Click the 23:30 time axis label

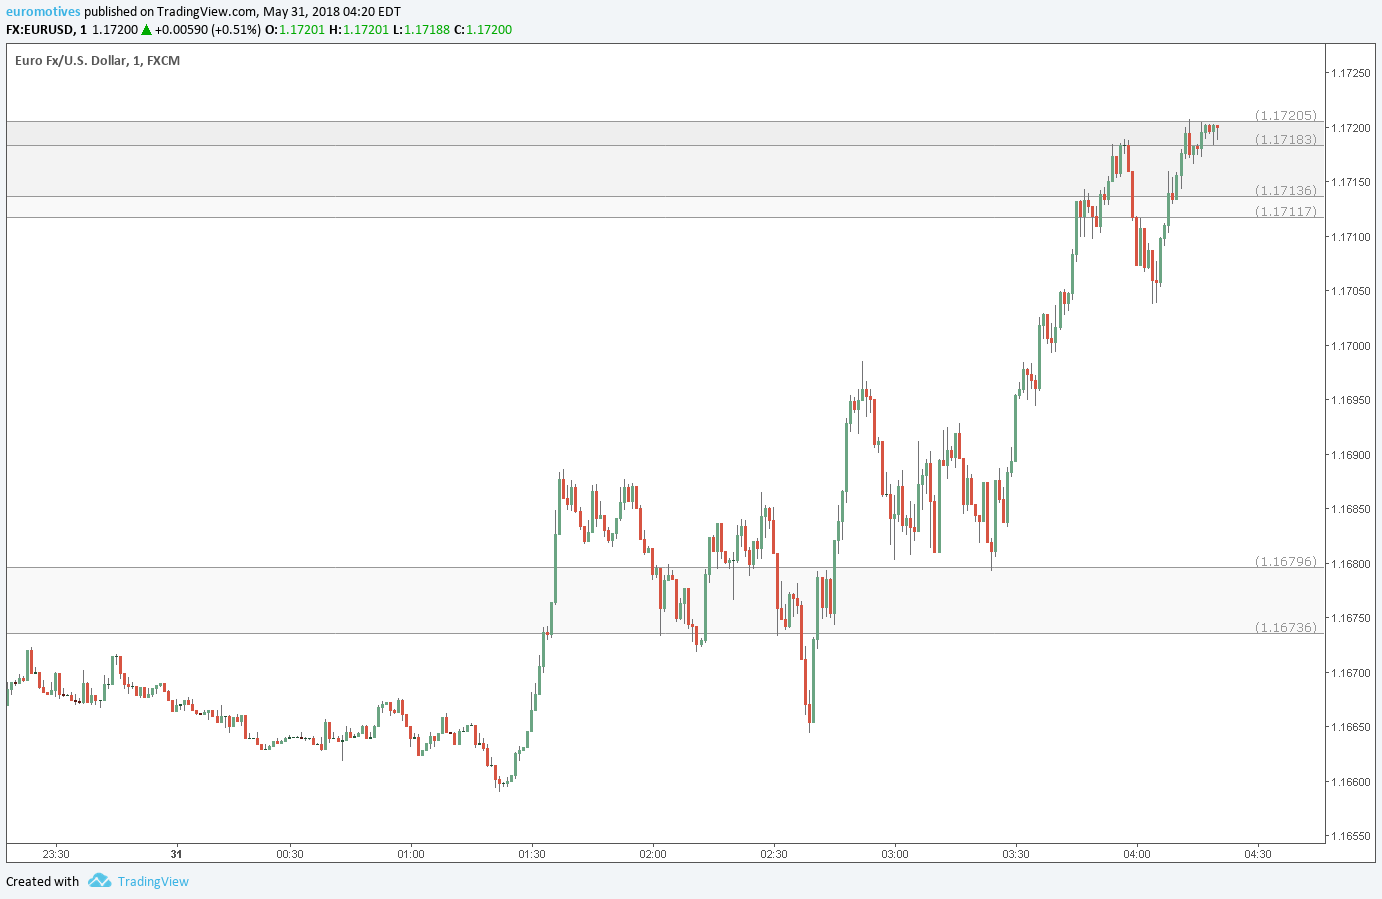coord(56,854)
